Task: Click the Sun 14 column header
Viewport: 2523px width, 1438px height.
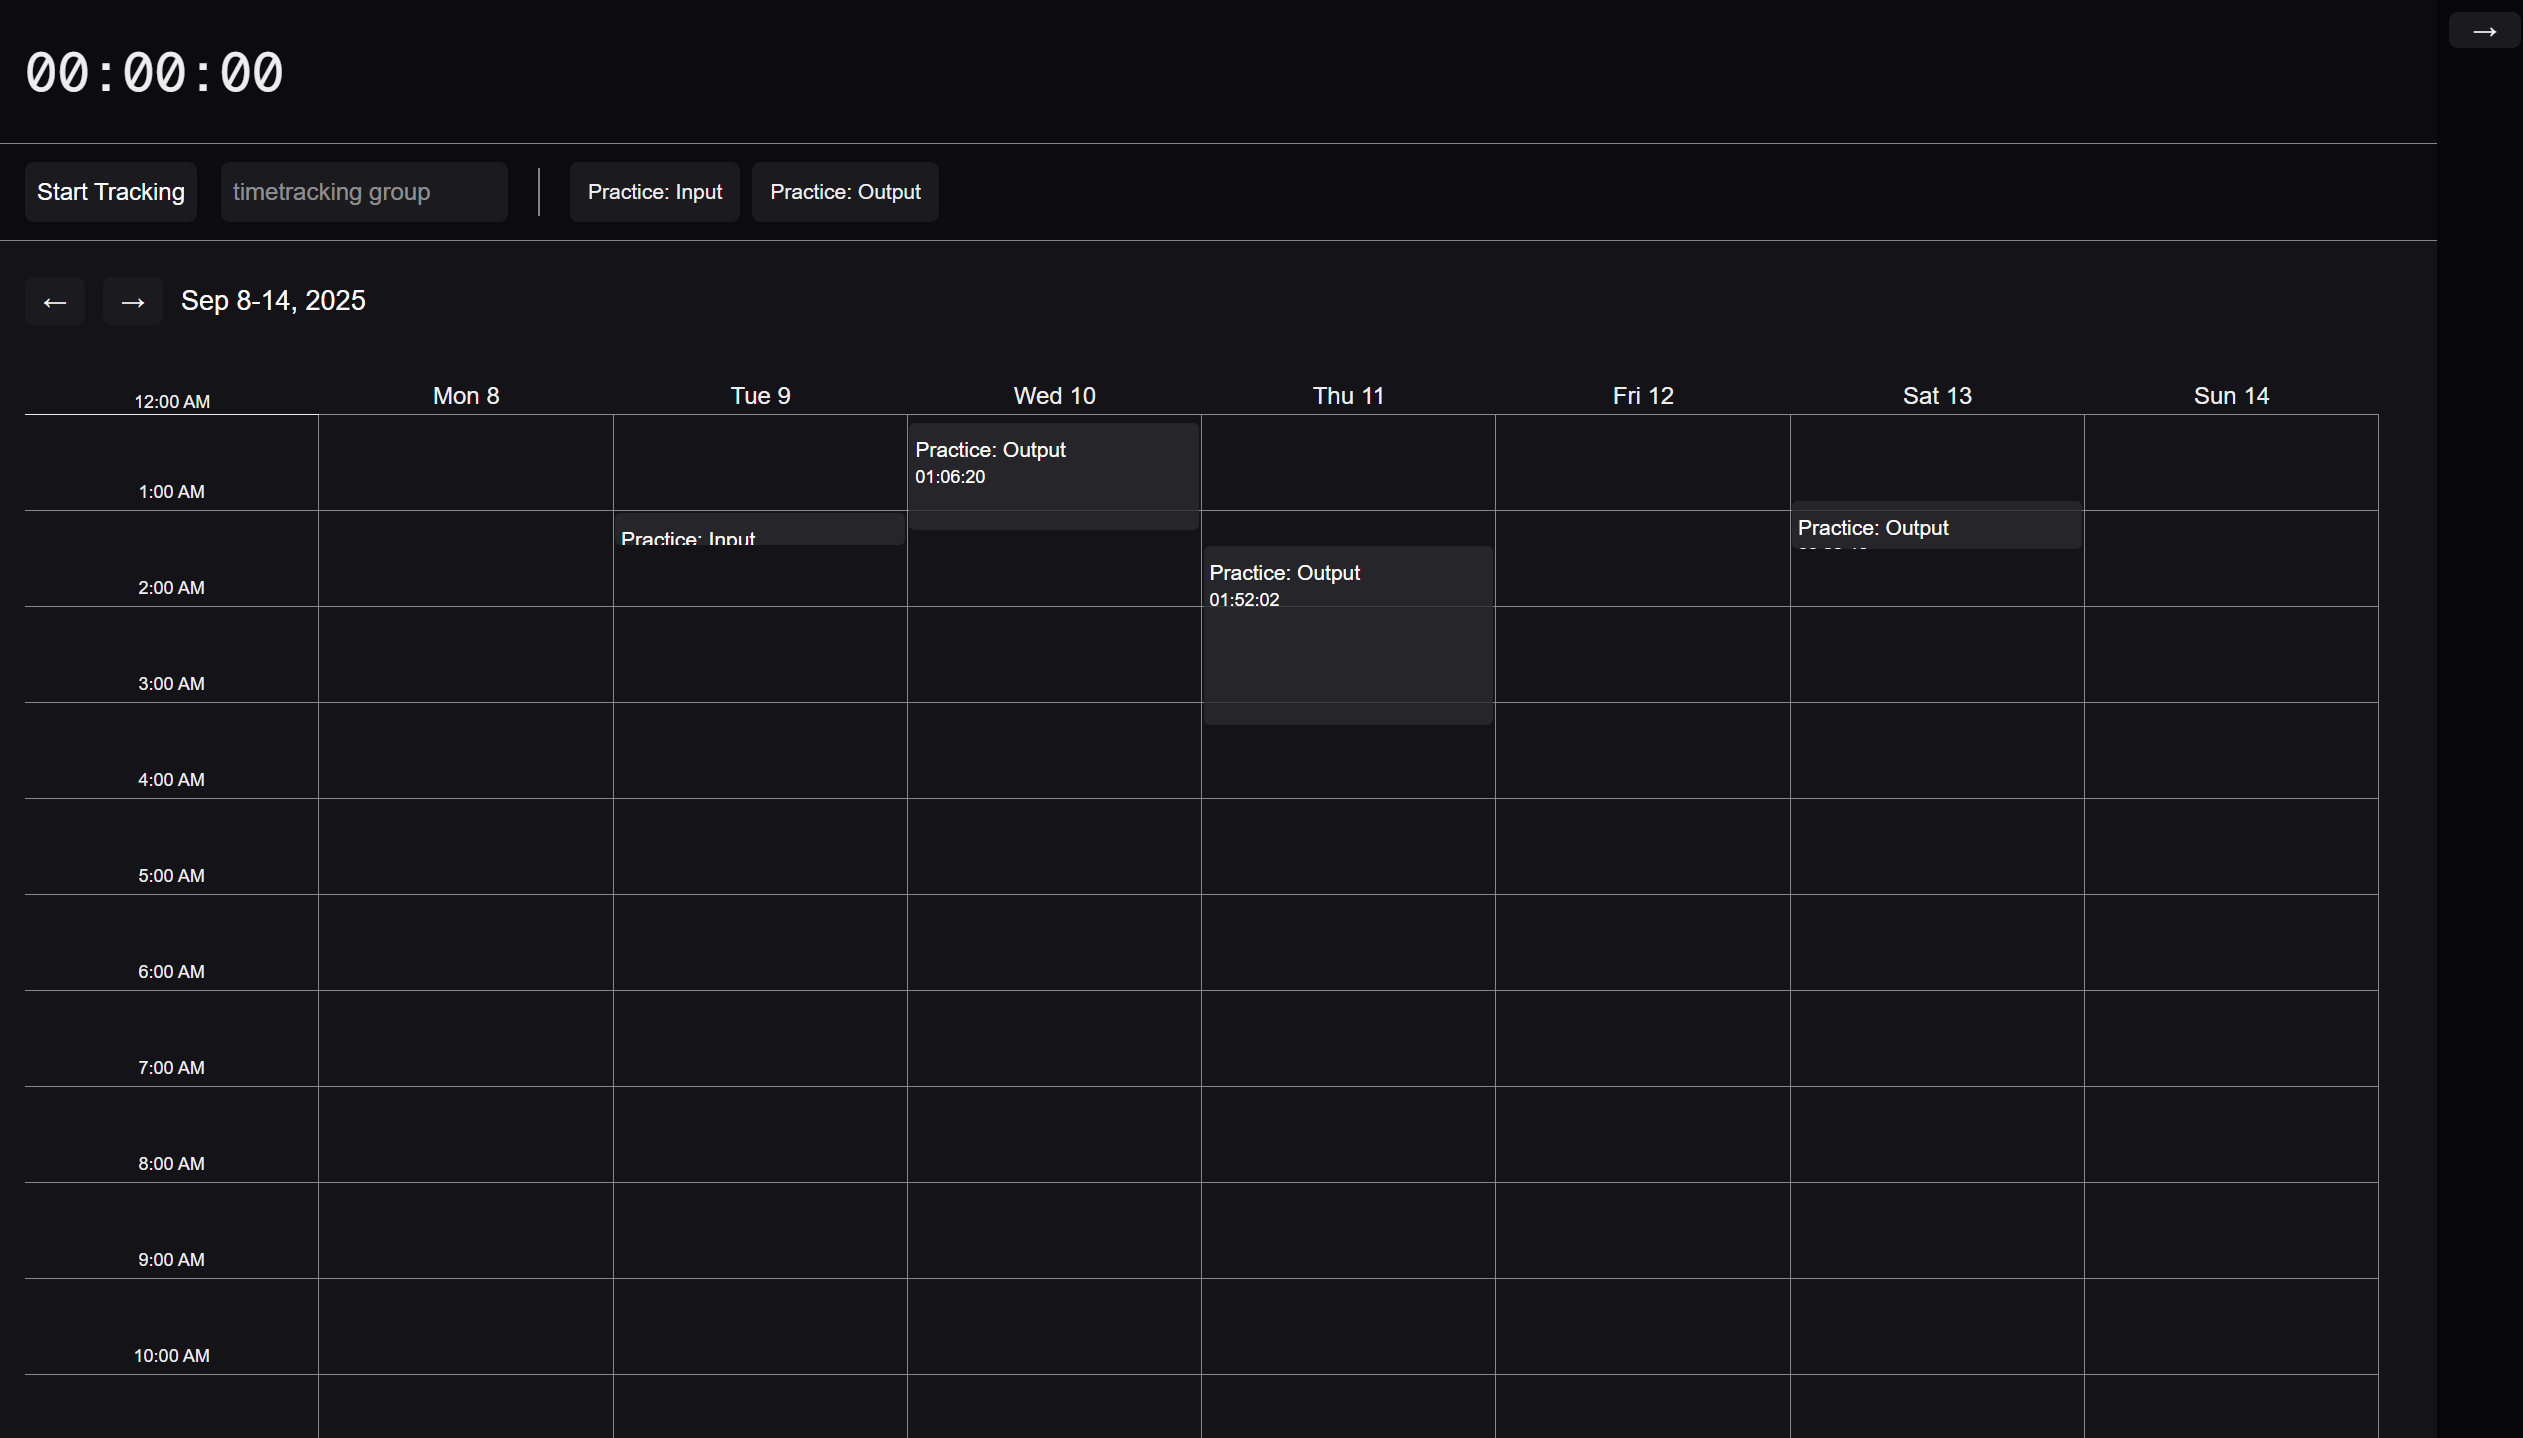Action: 2231,396
